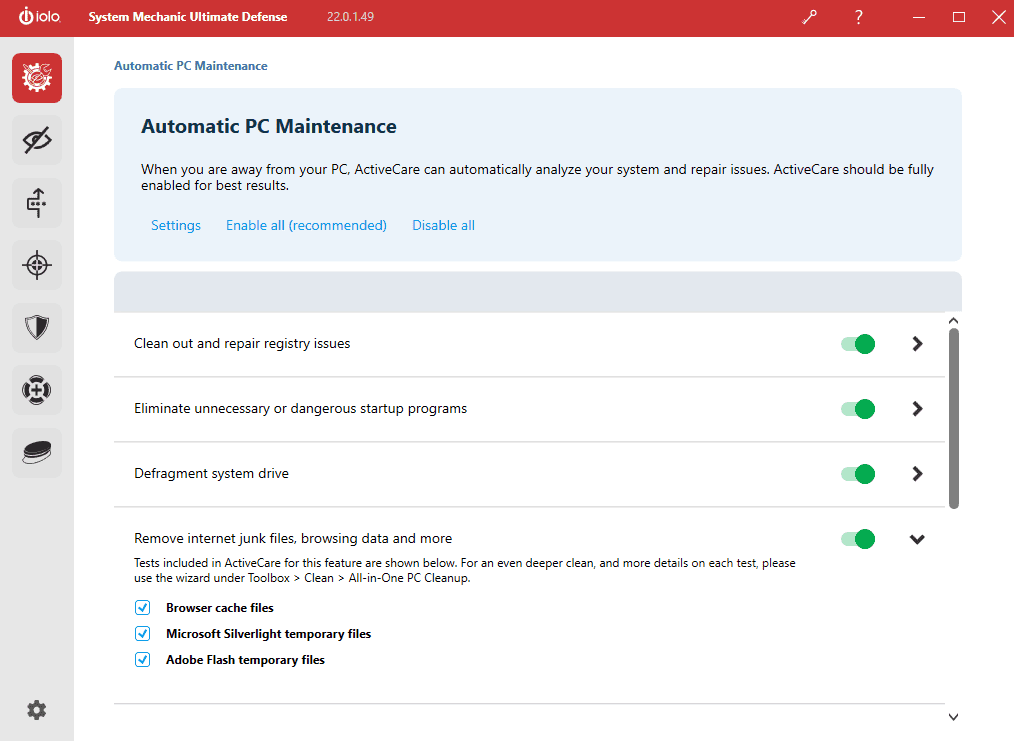
Task: Open the help question mark icon
Action: 858,17
